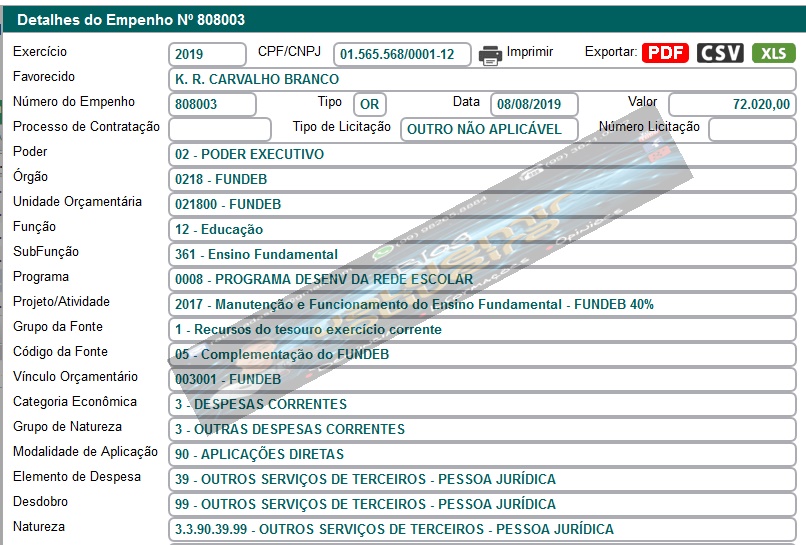The image size is (806, 545).
Task: Click Categoria Econômica field 3 - DESPESAS CORRENTES
Action: point(482,404)
